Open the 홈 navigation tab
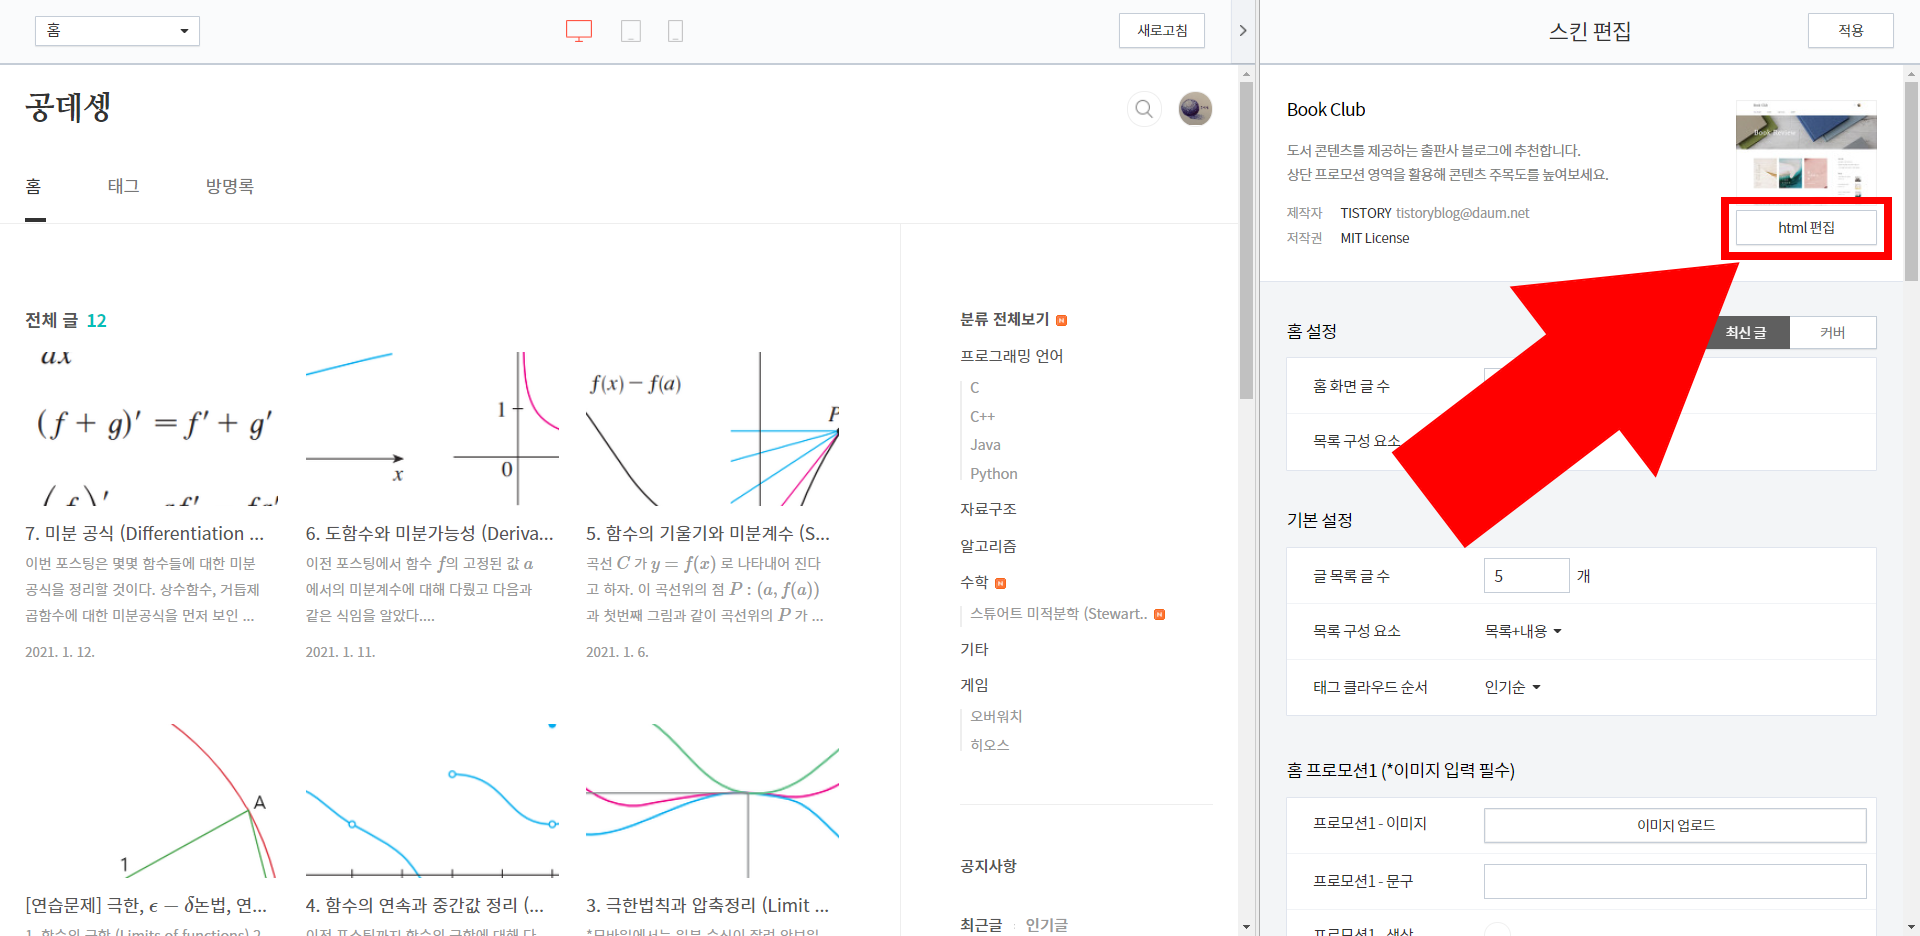The height and width of the screenshot is (936, 1920). coord(34,186)
